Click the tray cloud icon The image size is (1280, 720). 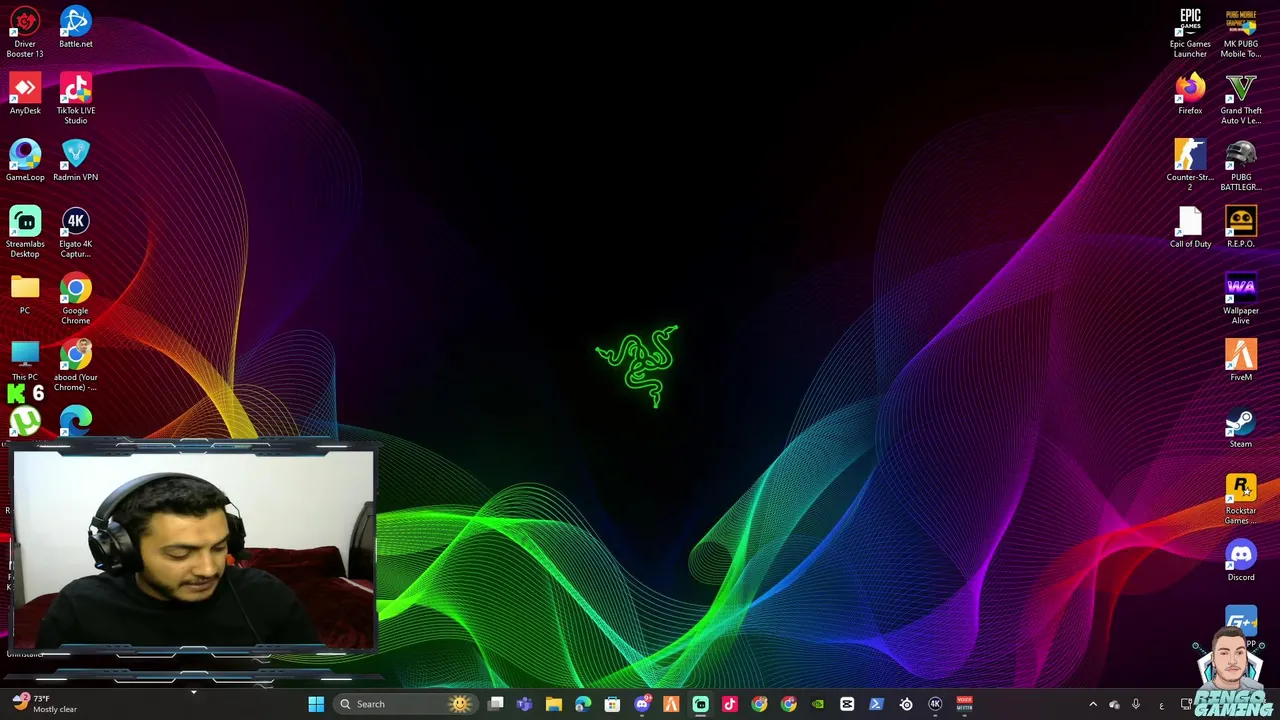[x=1114, y=704]
